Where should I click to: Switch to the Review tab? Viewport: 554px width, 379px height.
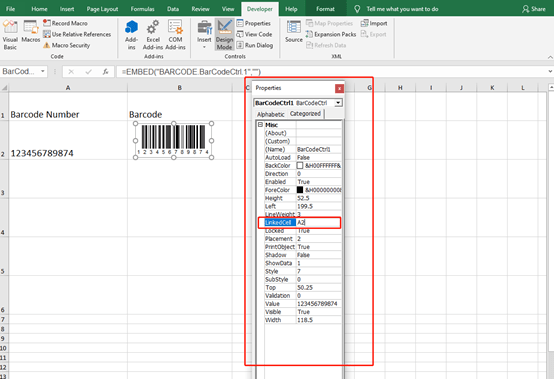click(x=200, y=9)
